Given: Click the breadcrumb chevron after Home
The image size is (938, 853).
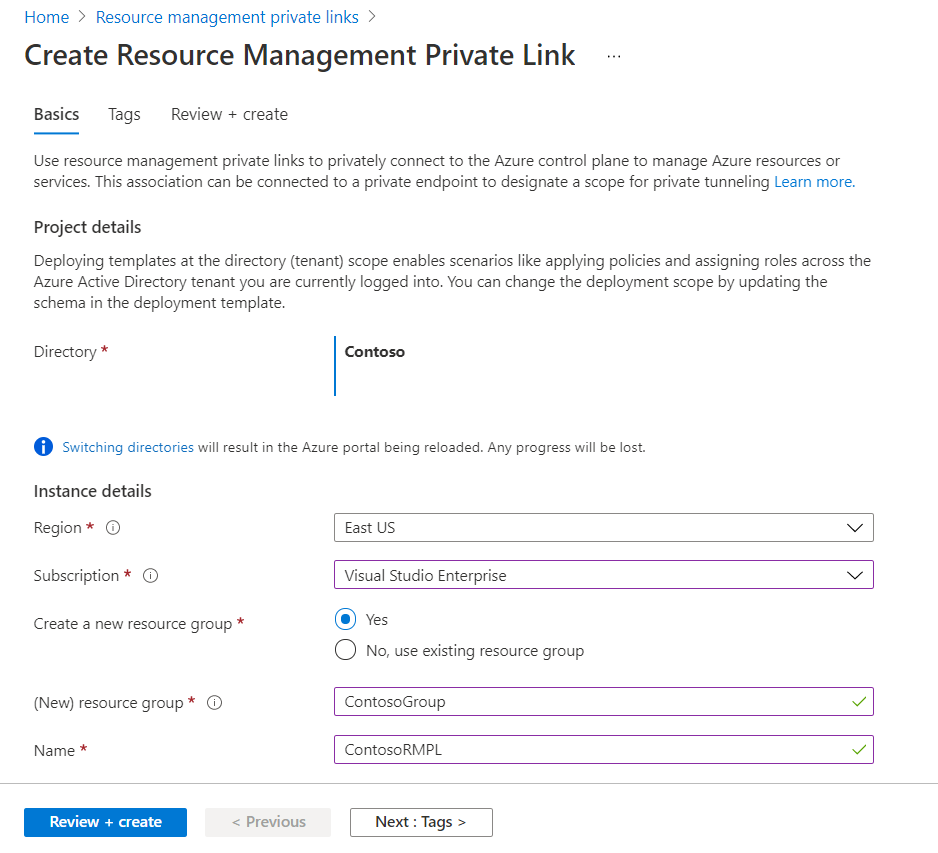Looking at the screenshot, I should point(83,17).
